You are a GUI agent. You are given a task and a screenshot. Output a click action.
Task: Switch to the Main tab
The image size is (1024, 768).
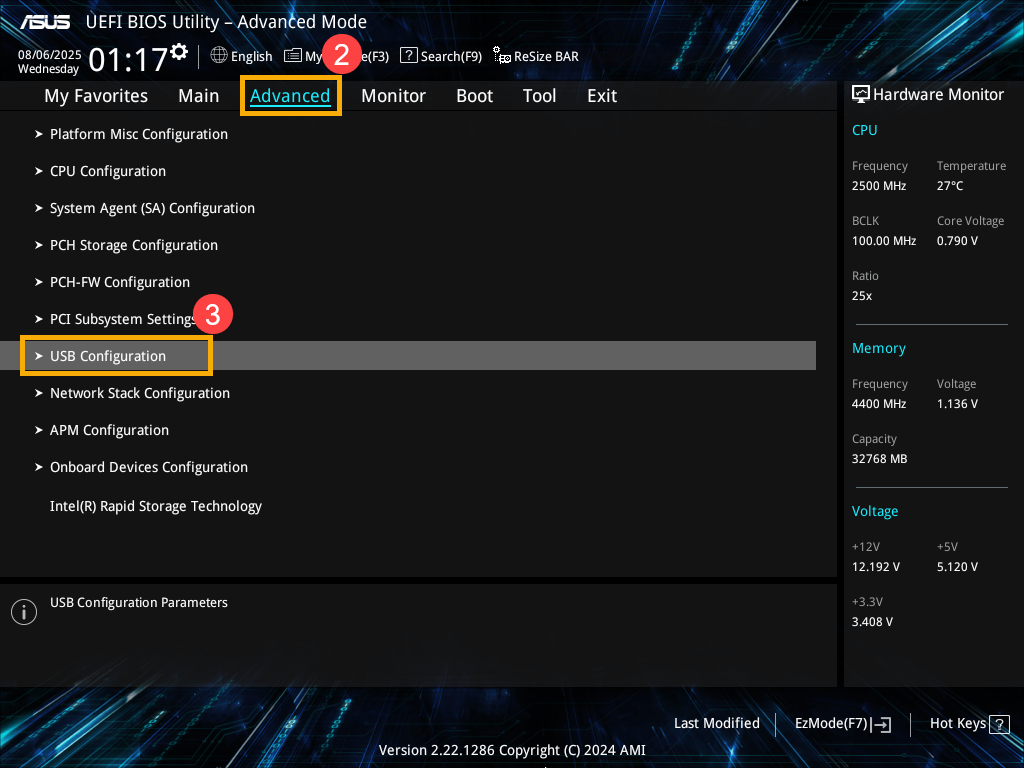(x=199, y=96)
